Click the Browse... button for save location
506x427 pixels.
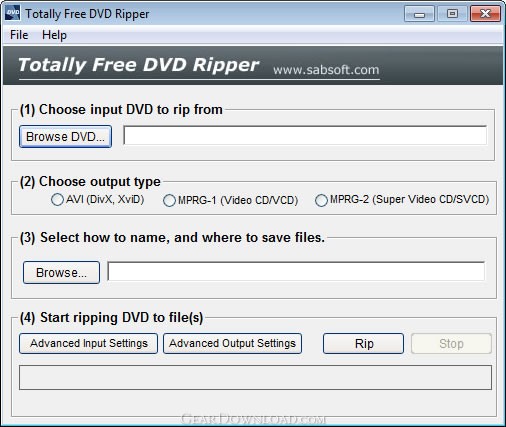click(61, 273)
